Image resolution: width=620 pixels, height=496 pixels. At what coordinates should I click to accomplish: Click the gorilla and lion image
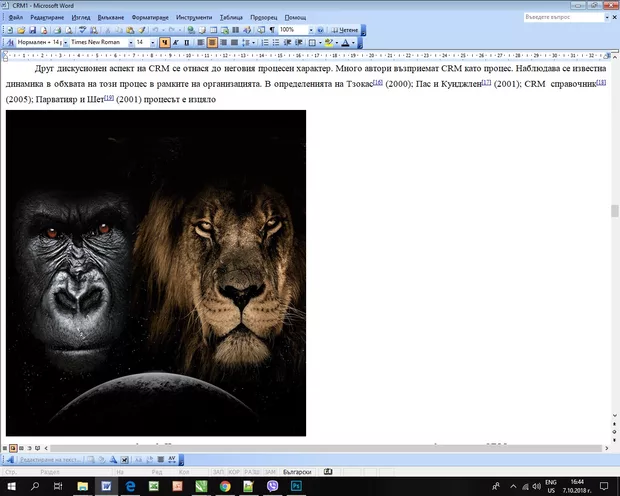[155, 272]
